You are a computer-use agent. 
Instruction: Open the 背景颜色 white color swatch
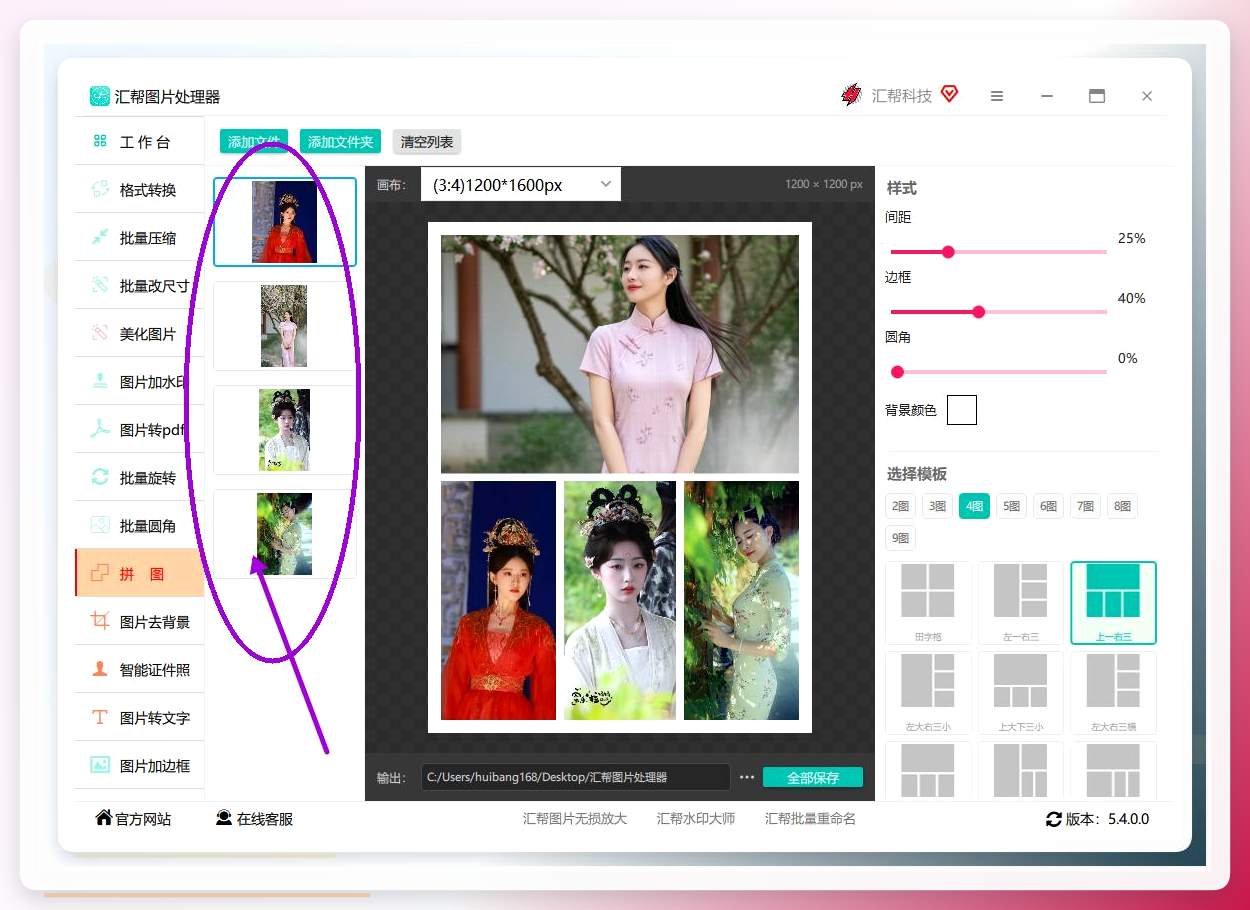pyautogui.click(x=962, y=410)
